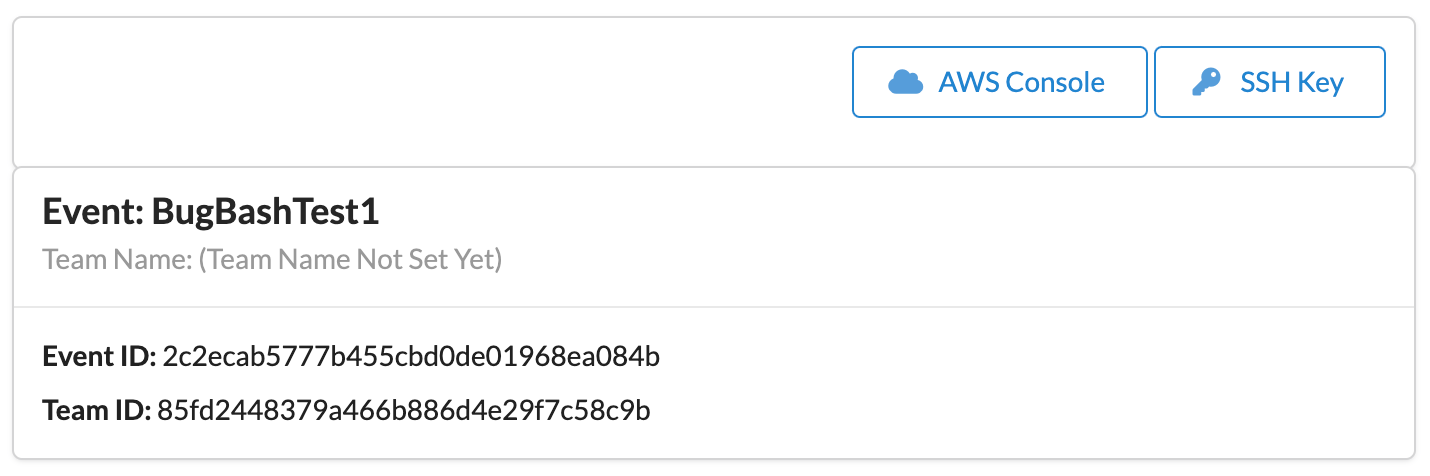This screenshot has height=476, width=1430.
Task: Select the (Team Name Not Set Yet) text
Action: 350,261
